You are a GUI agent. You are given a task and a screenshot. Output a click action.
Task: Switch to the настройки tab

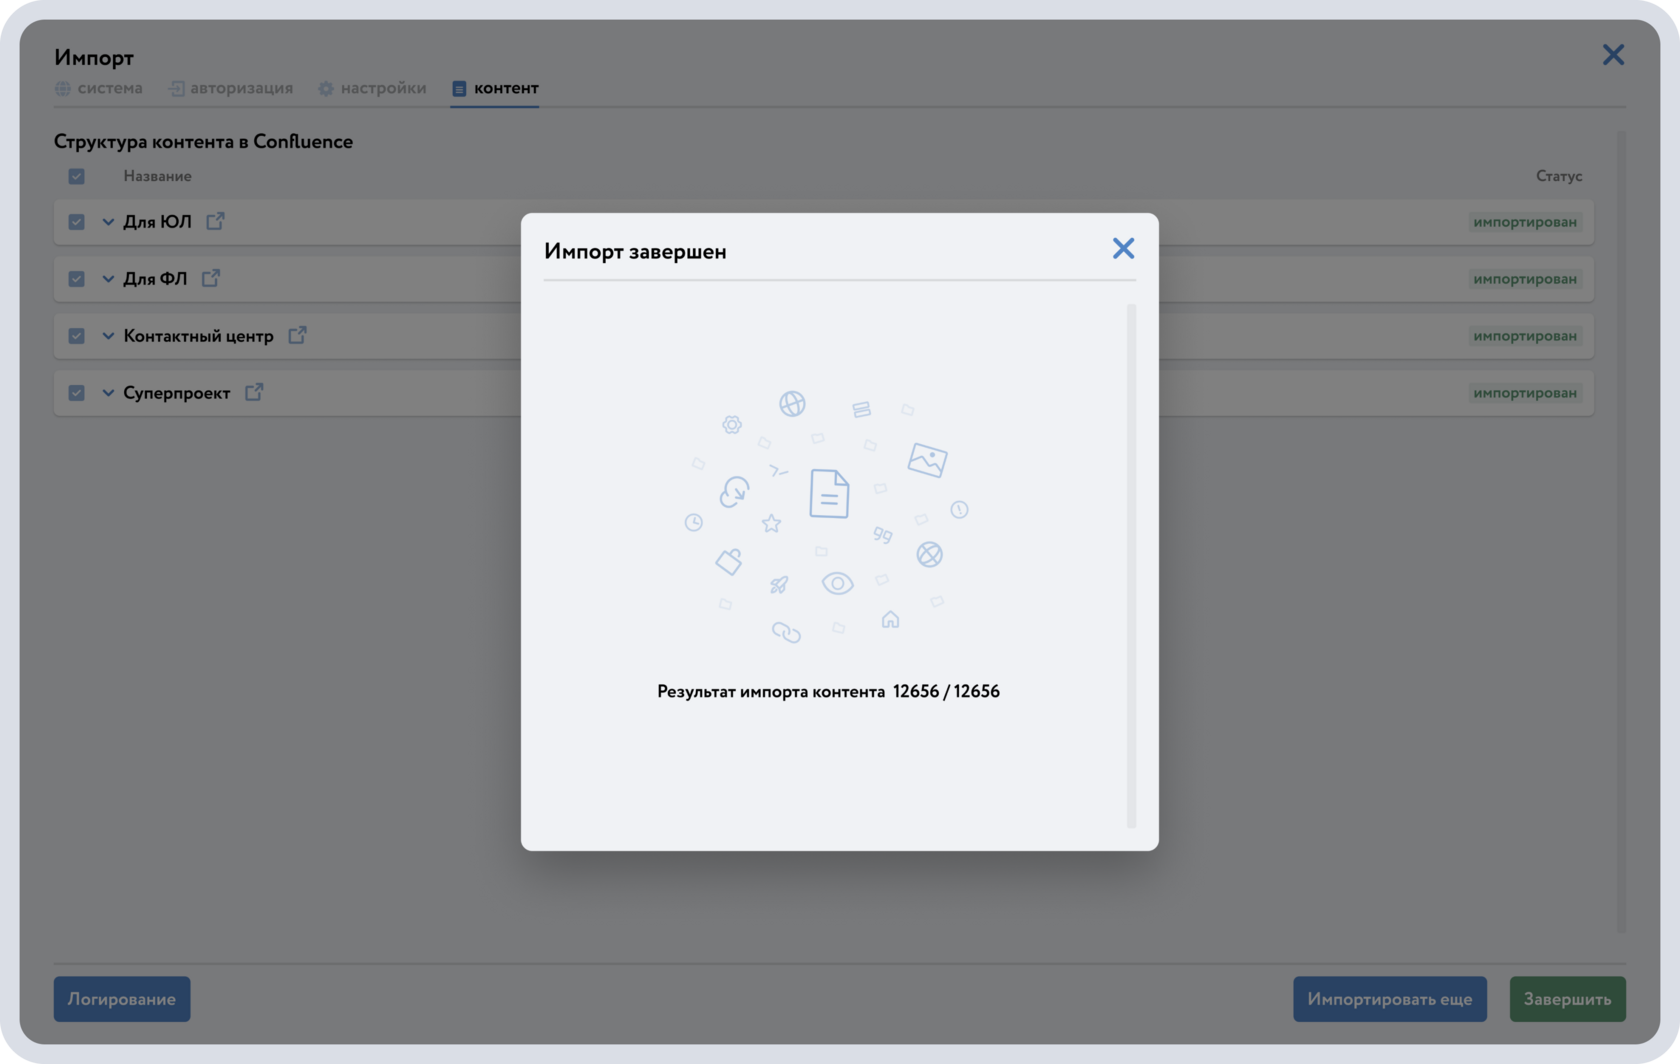pyautogui.click(x=372, y=88)
